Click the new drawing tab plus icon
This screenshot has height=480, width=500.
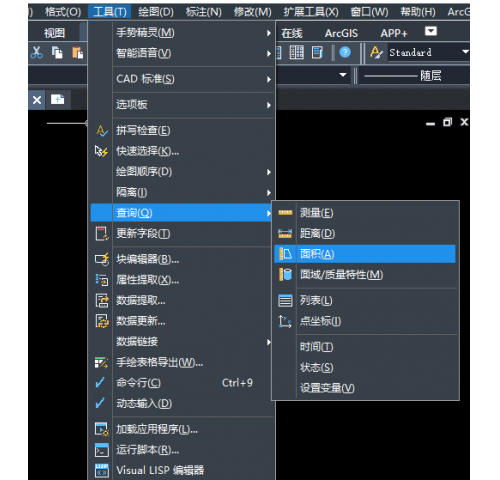[x=57, y=99]
